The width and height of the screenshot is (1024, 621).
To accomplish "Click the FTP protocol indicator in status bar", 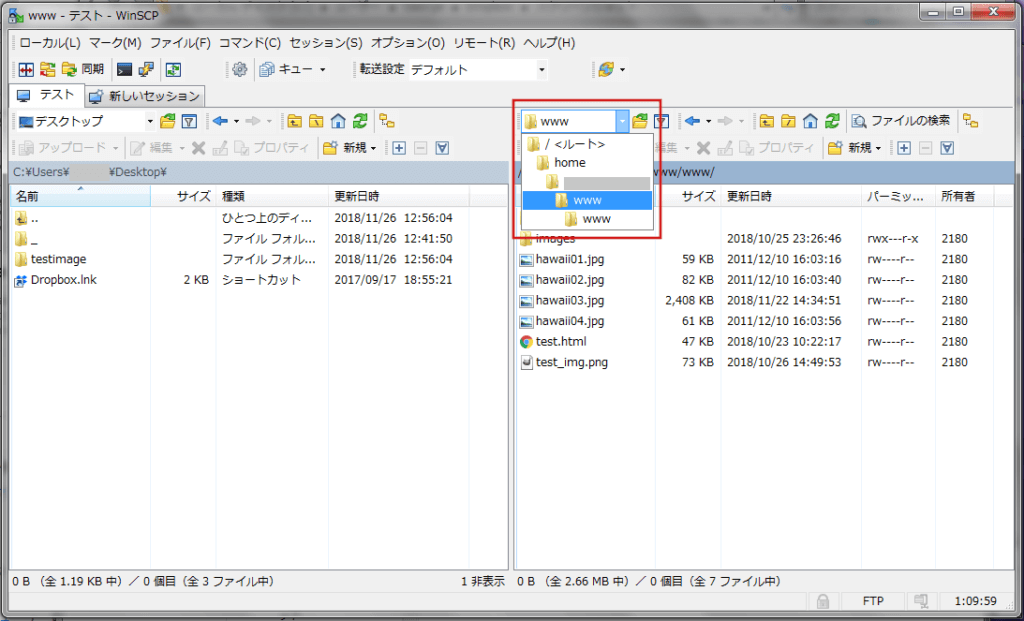I will (x=874, y=601).
